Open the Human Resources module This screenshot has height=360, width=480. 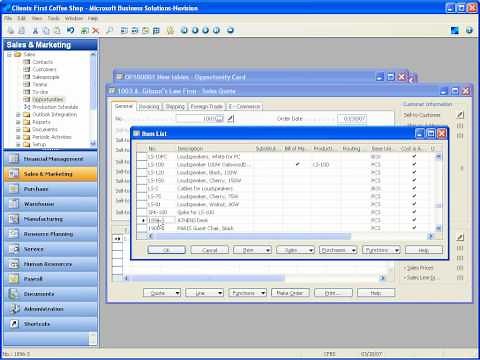(x=50, y=264)
